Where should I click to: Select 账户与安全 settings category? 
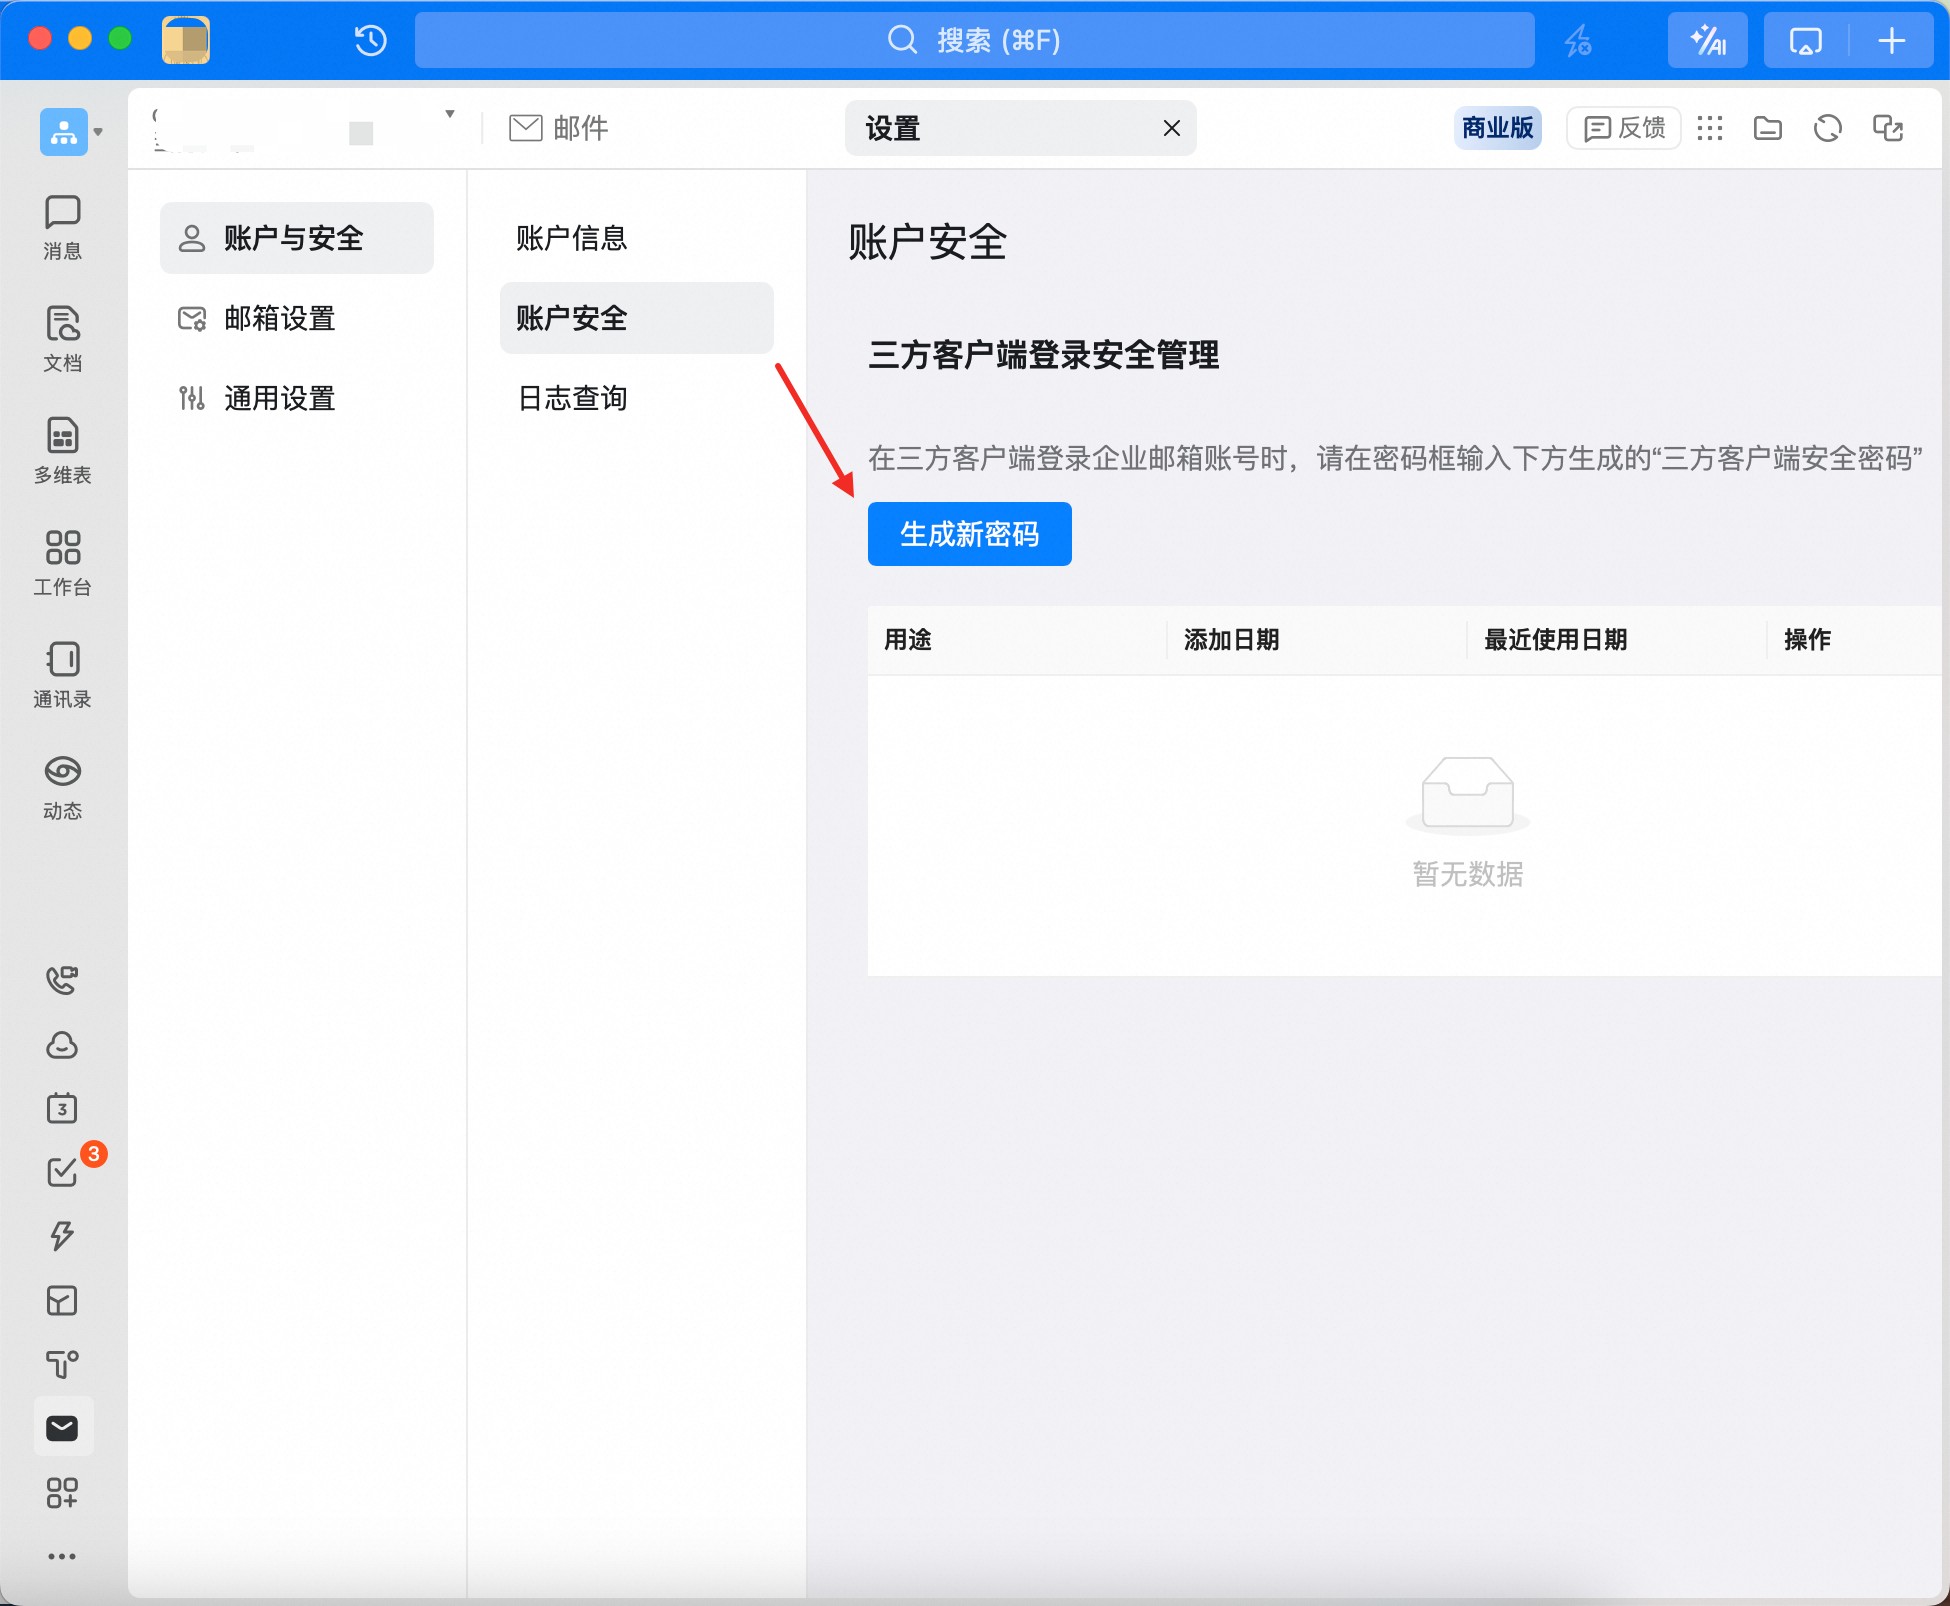297,238
